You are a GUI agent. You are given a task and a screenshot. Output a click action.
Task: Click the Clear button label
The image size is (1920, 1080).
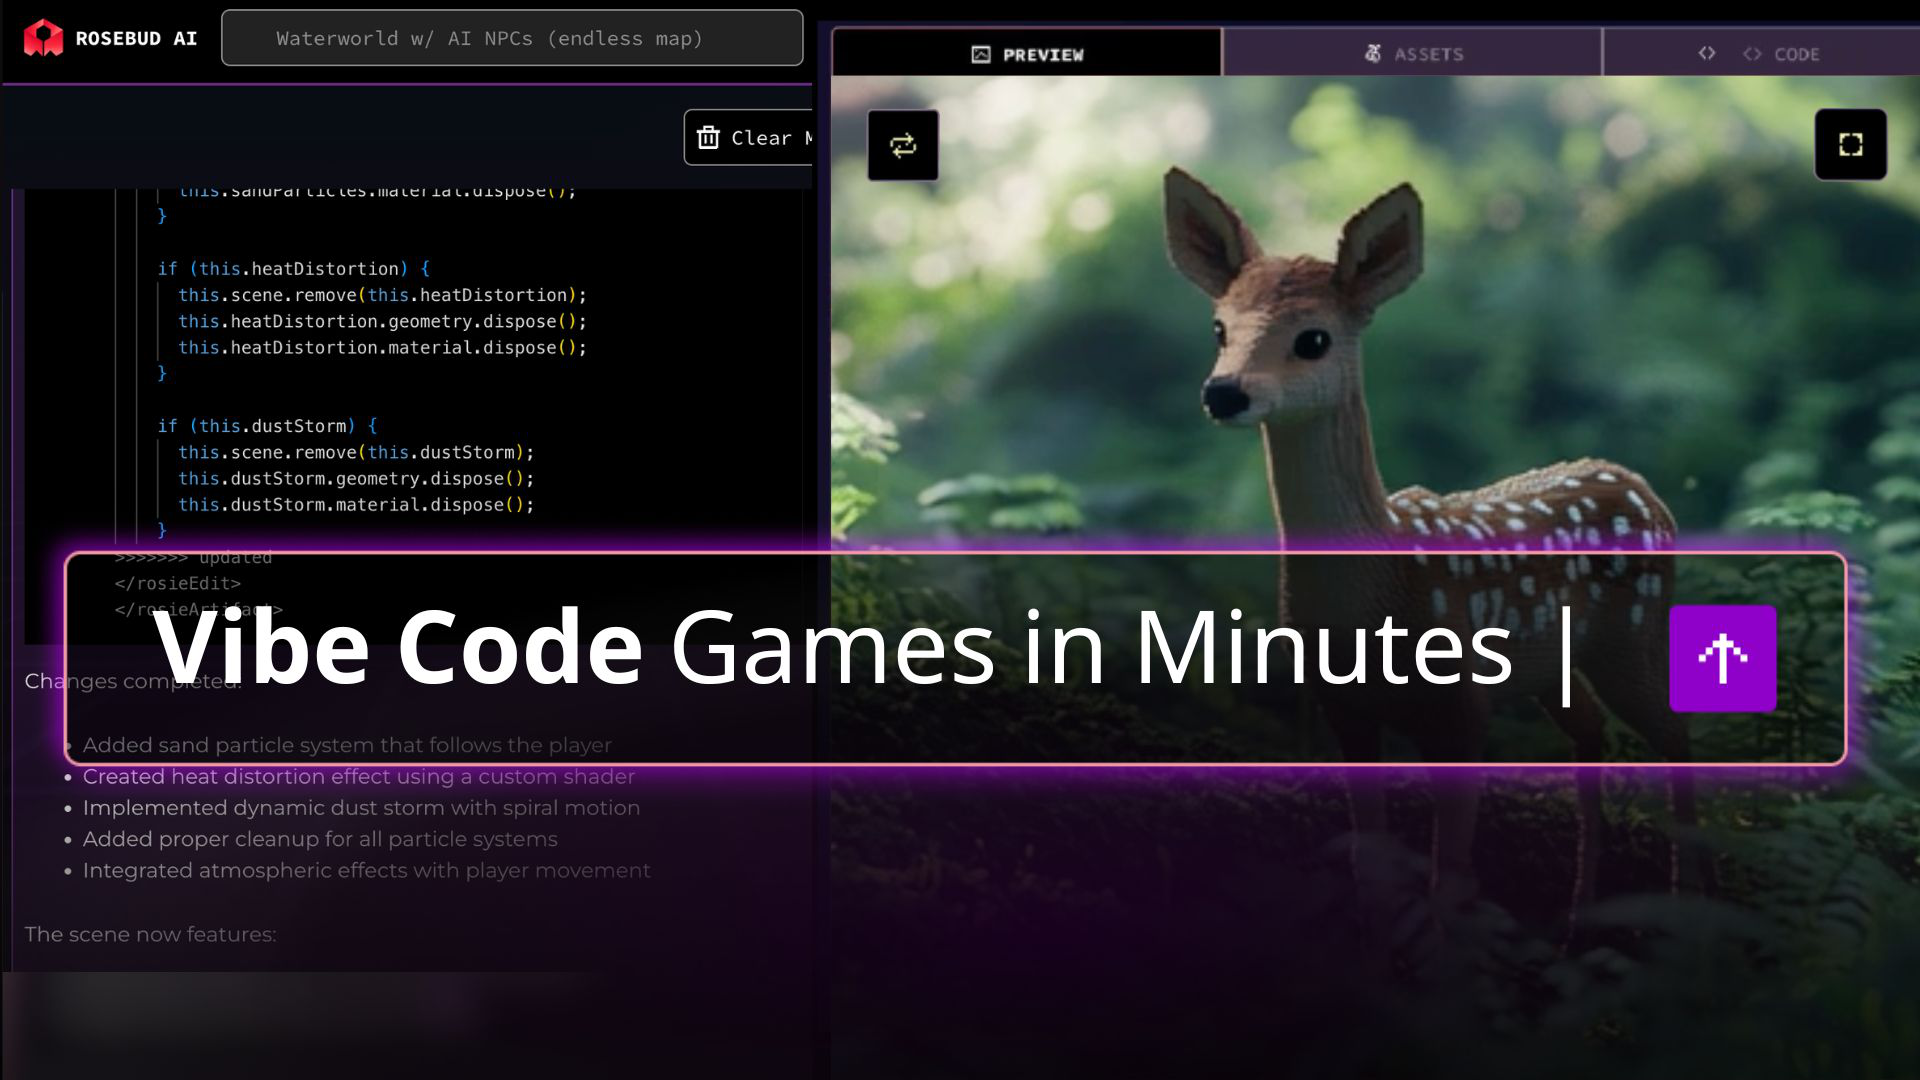point(762,138)
